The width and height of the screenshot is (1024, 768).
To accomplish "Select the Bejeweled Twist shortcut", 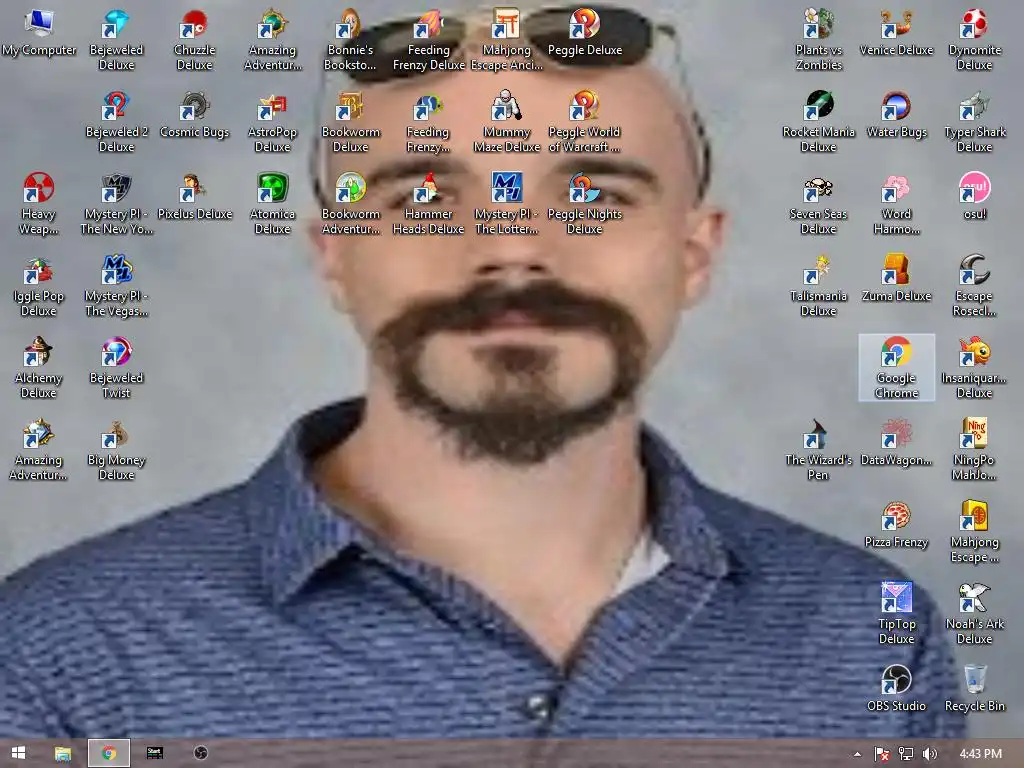I will click(x=116, y=368).
